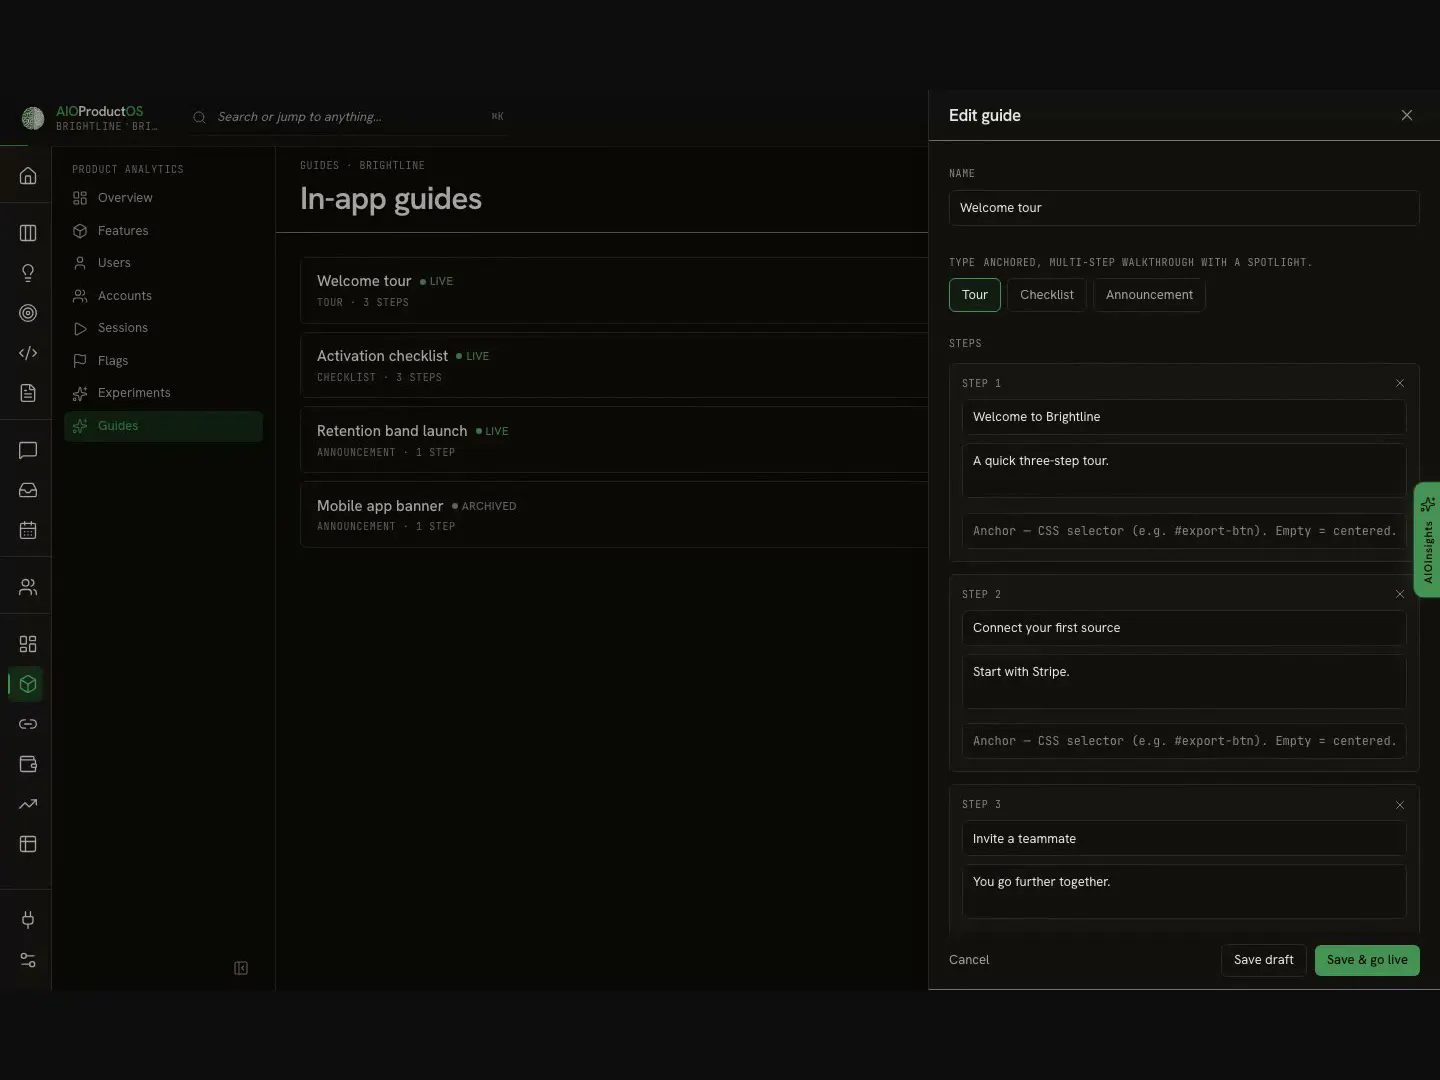Click the AIOProductOS logo avatar

pos(33,118)
